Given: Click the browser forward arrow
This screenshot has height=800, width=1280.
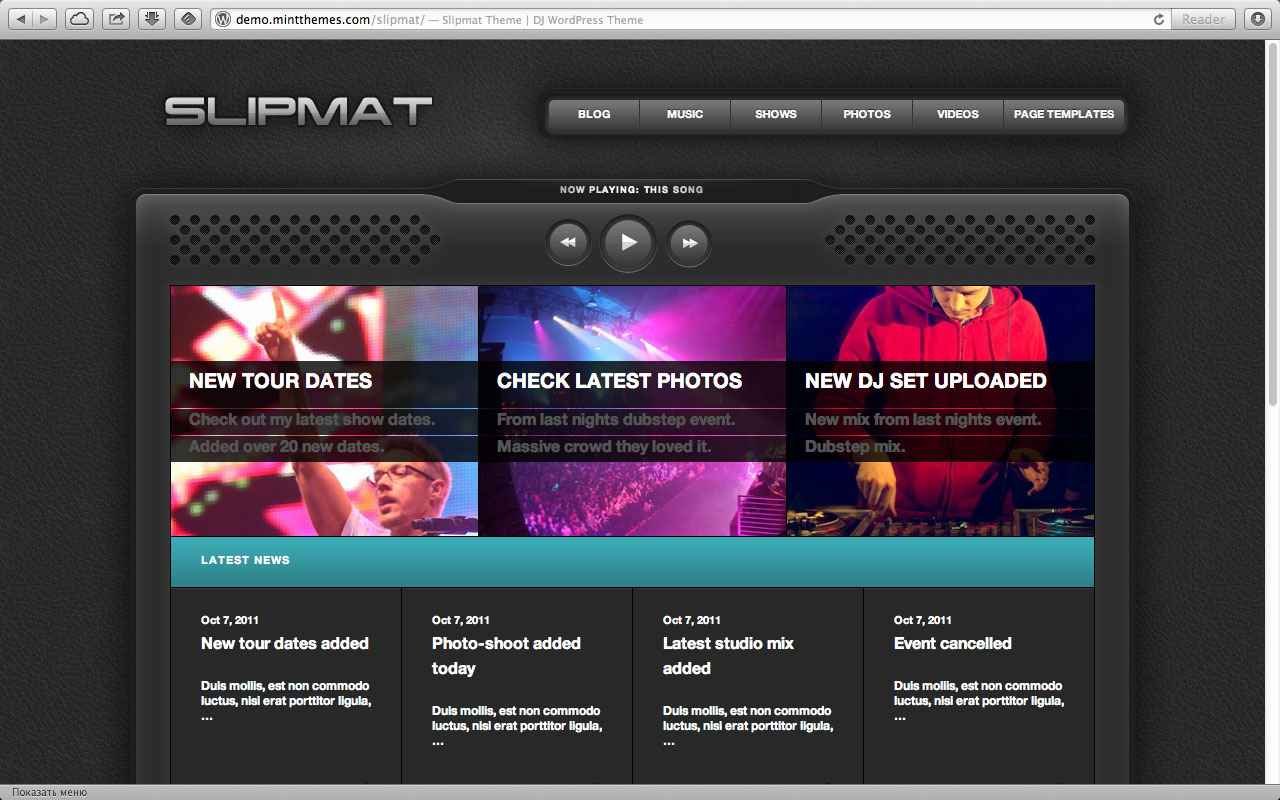Looking at the screenshot, I should 45,19.
